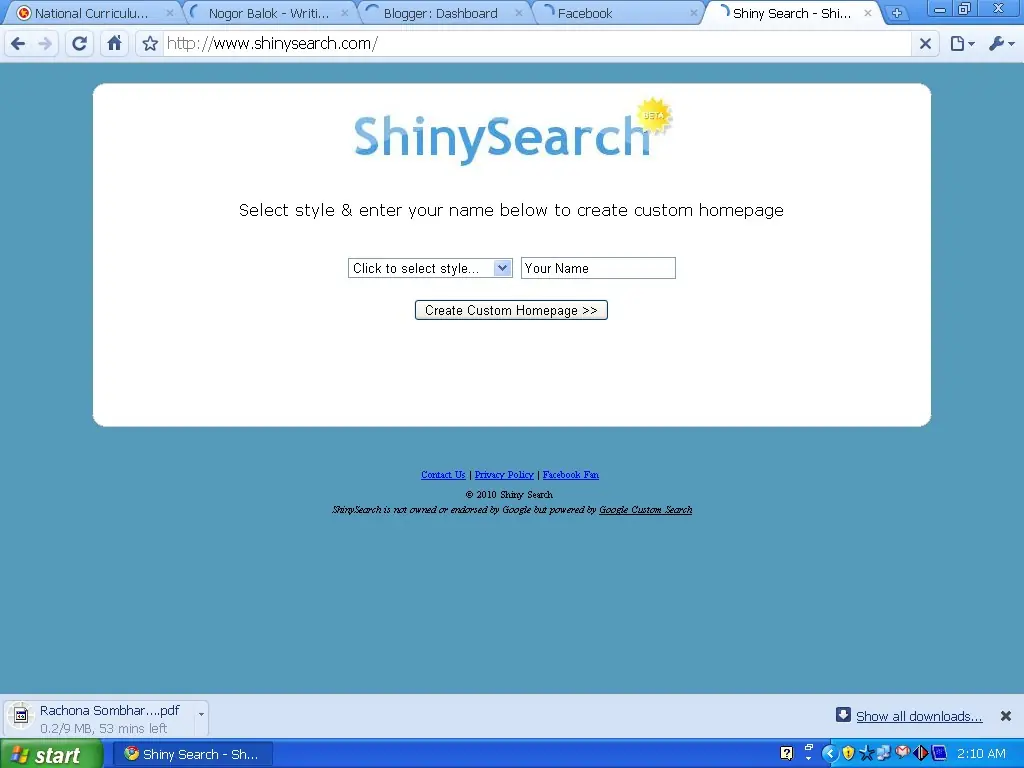Switch to the National Curriculum tab

click(91, 13)
